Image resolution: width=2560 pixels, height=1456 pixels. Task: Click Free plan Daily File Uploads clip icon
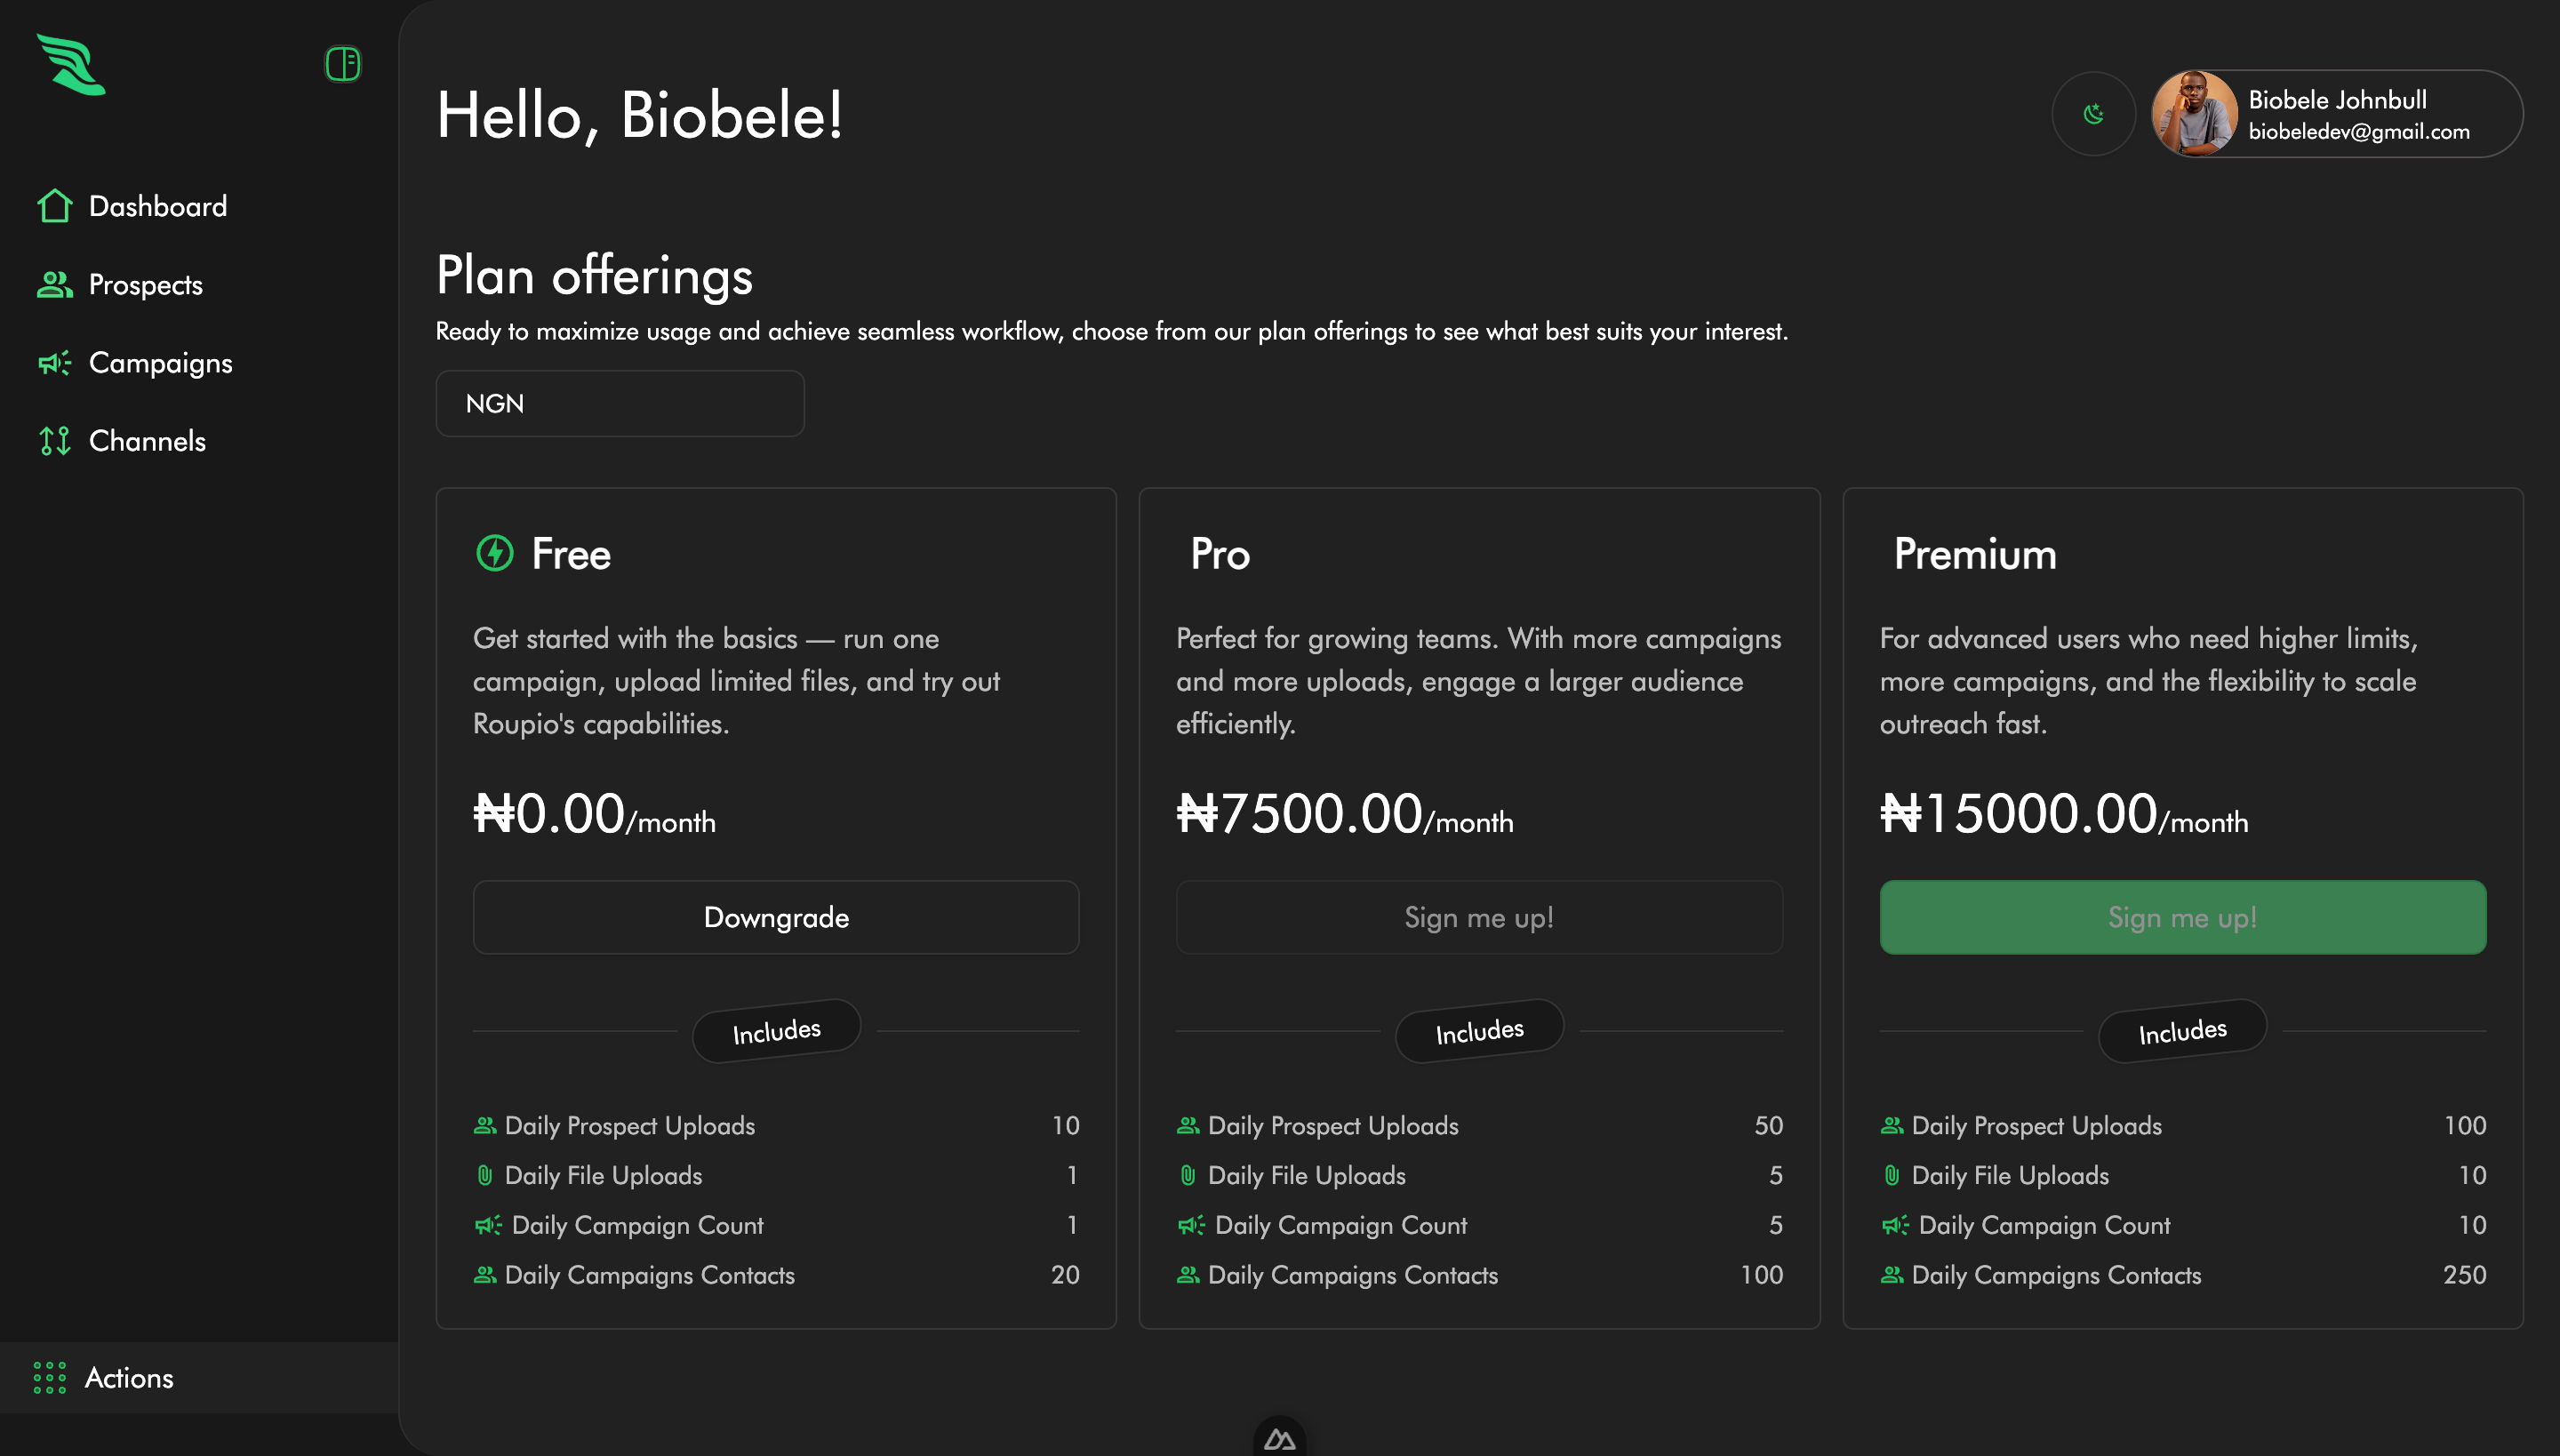485,1175
